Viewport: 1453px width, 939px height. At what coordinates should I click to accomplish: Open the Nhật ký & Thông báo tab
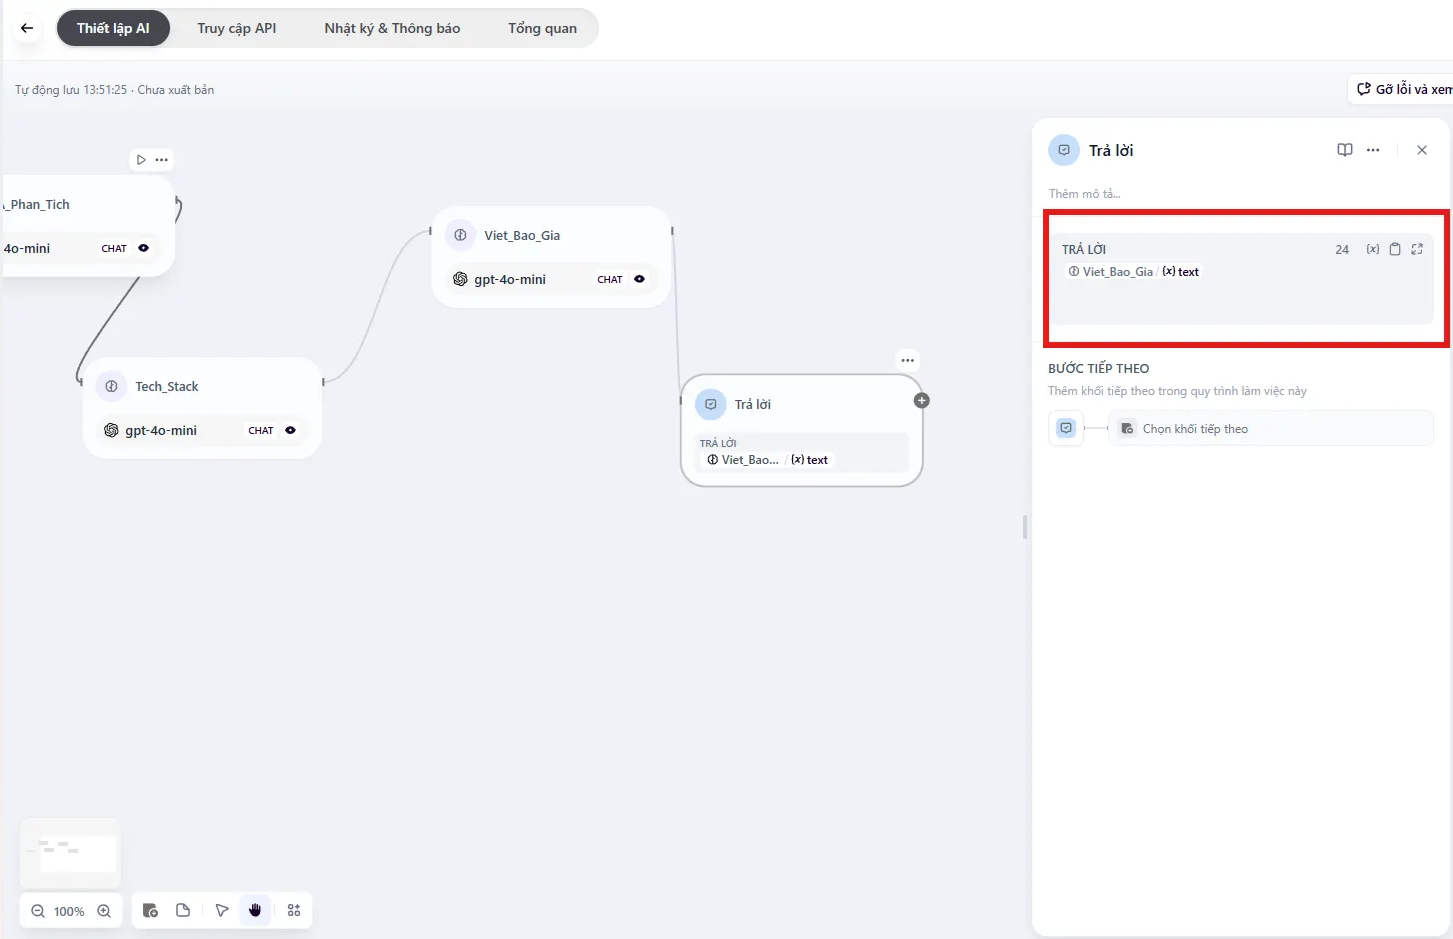pyautogui.click(x=392, y=28)
